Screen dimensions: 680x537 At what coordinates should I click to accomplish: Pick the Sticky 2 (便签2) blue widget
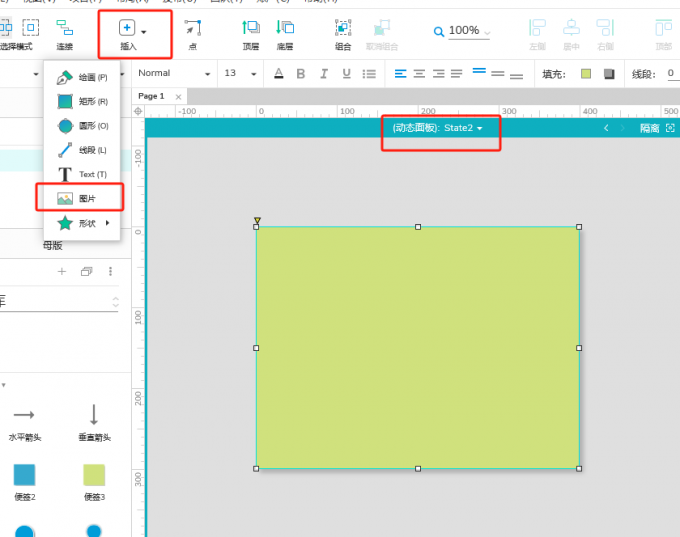click(x=24, y=483)
